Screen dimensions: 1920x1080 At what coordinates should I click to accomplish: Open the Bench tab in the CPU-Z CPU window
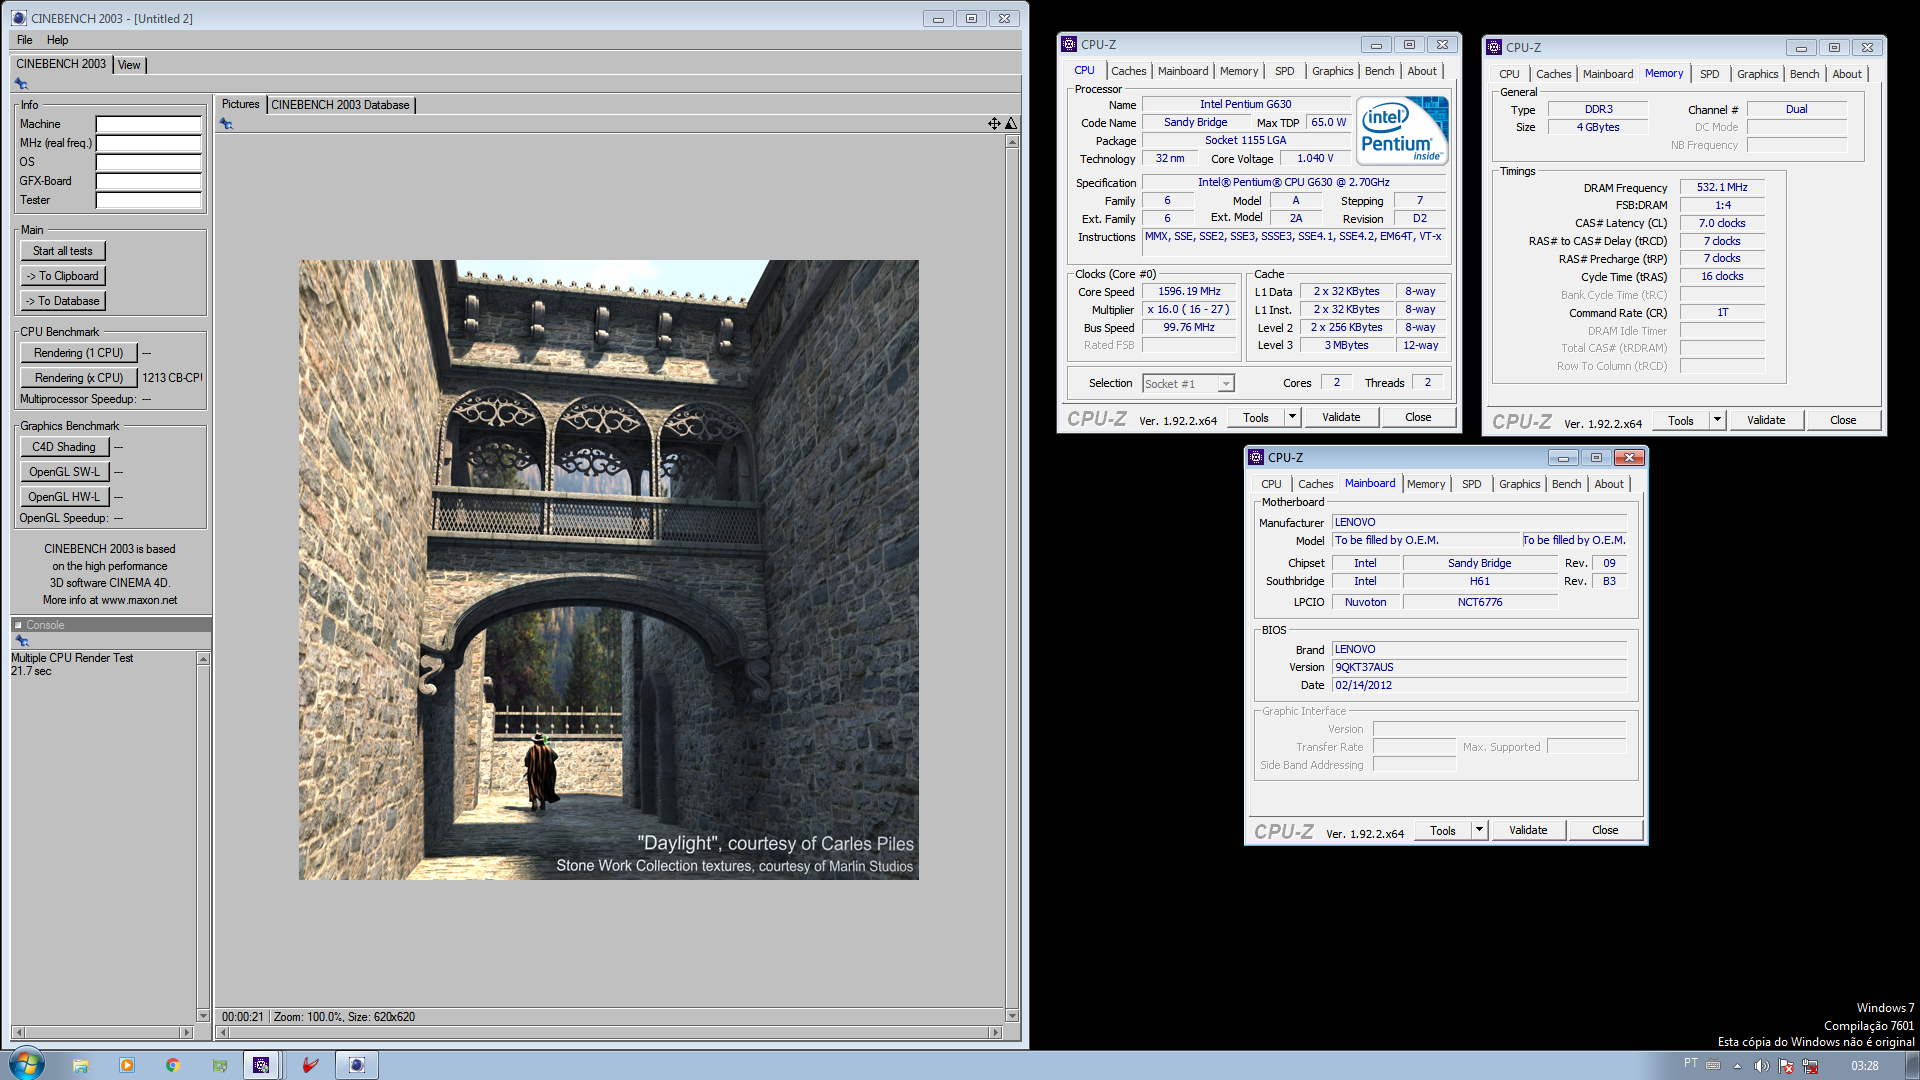point(1379,71)
